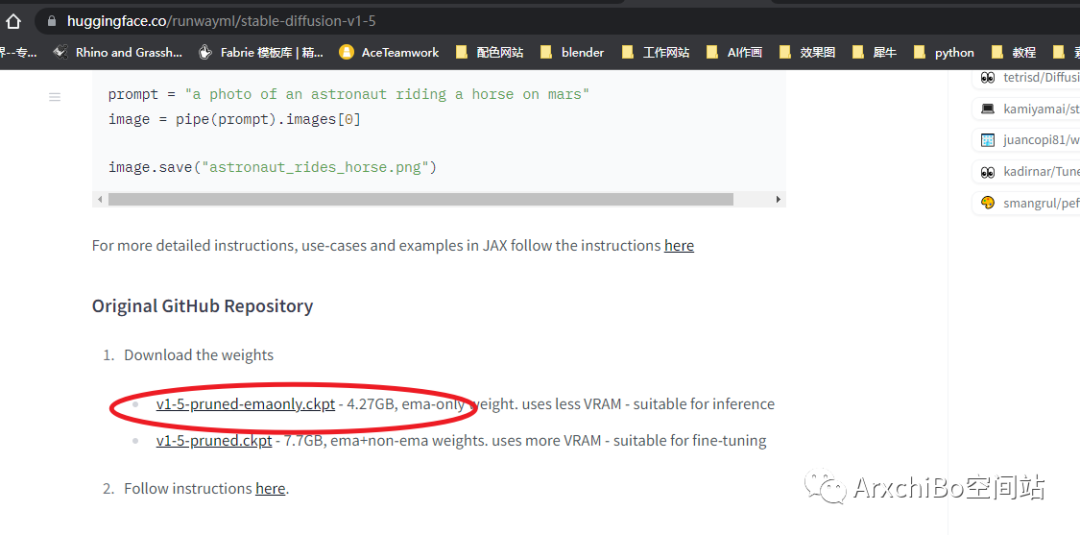Click the huggingface.co address bar URL
This screenshot has height=535, width=1080.
tap(221, 21)
